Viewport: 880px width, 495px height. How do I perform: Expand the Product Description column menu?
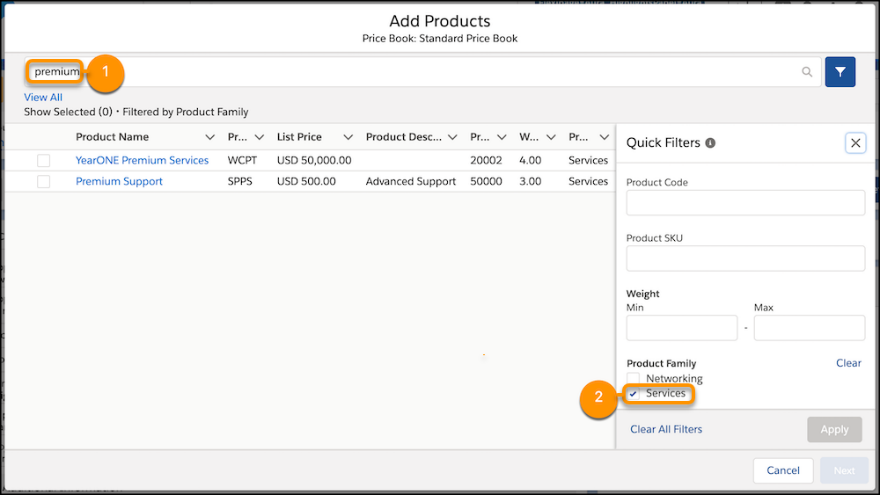[x=451, y=137]
